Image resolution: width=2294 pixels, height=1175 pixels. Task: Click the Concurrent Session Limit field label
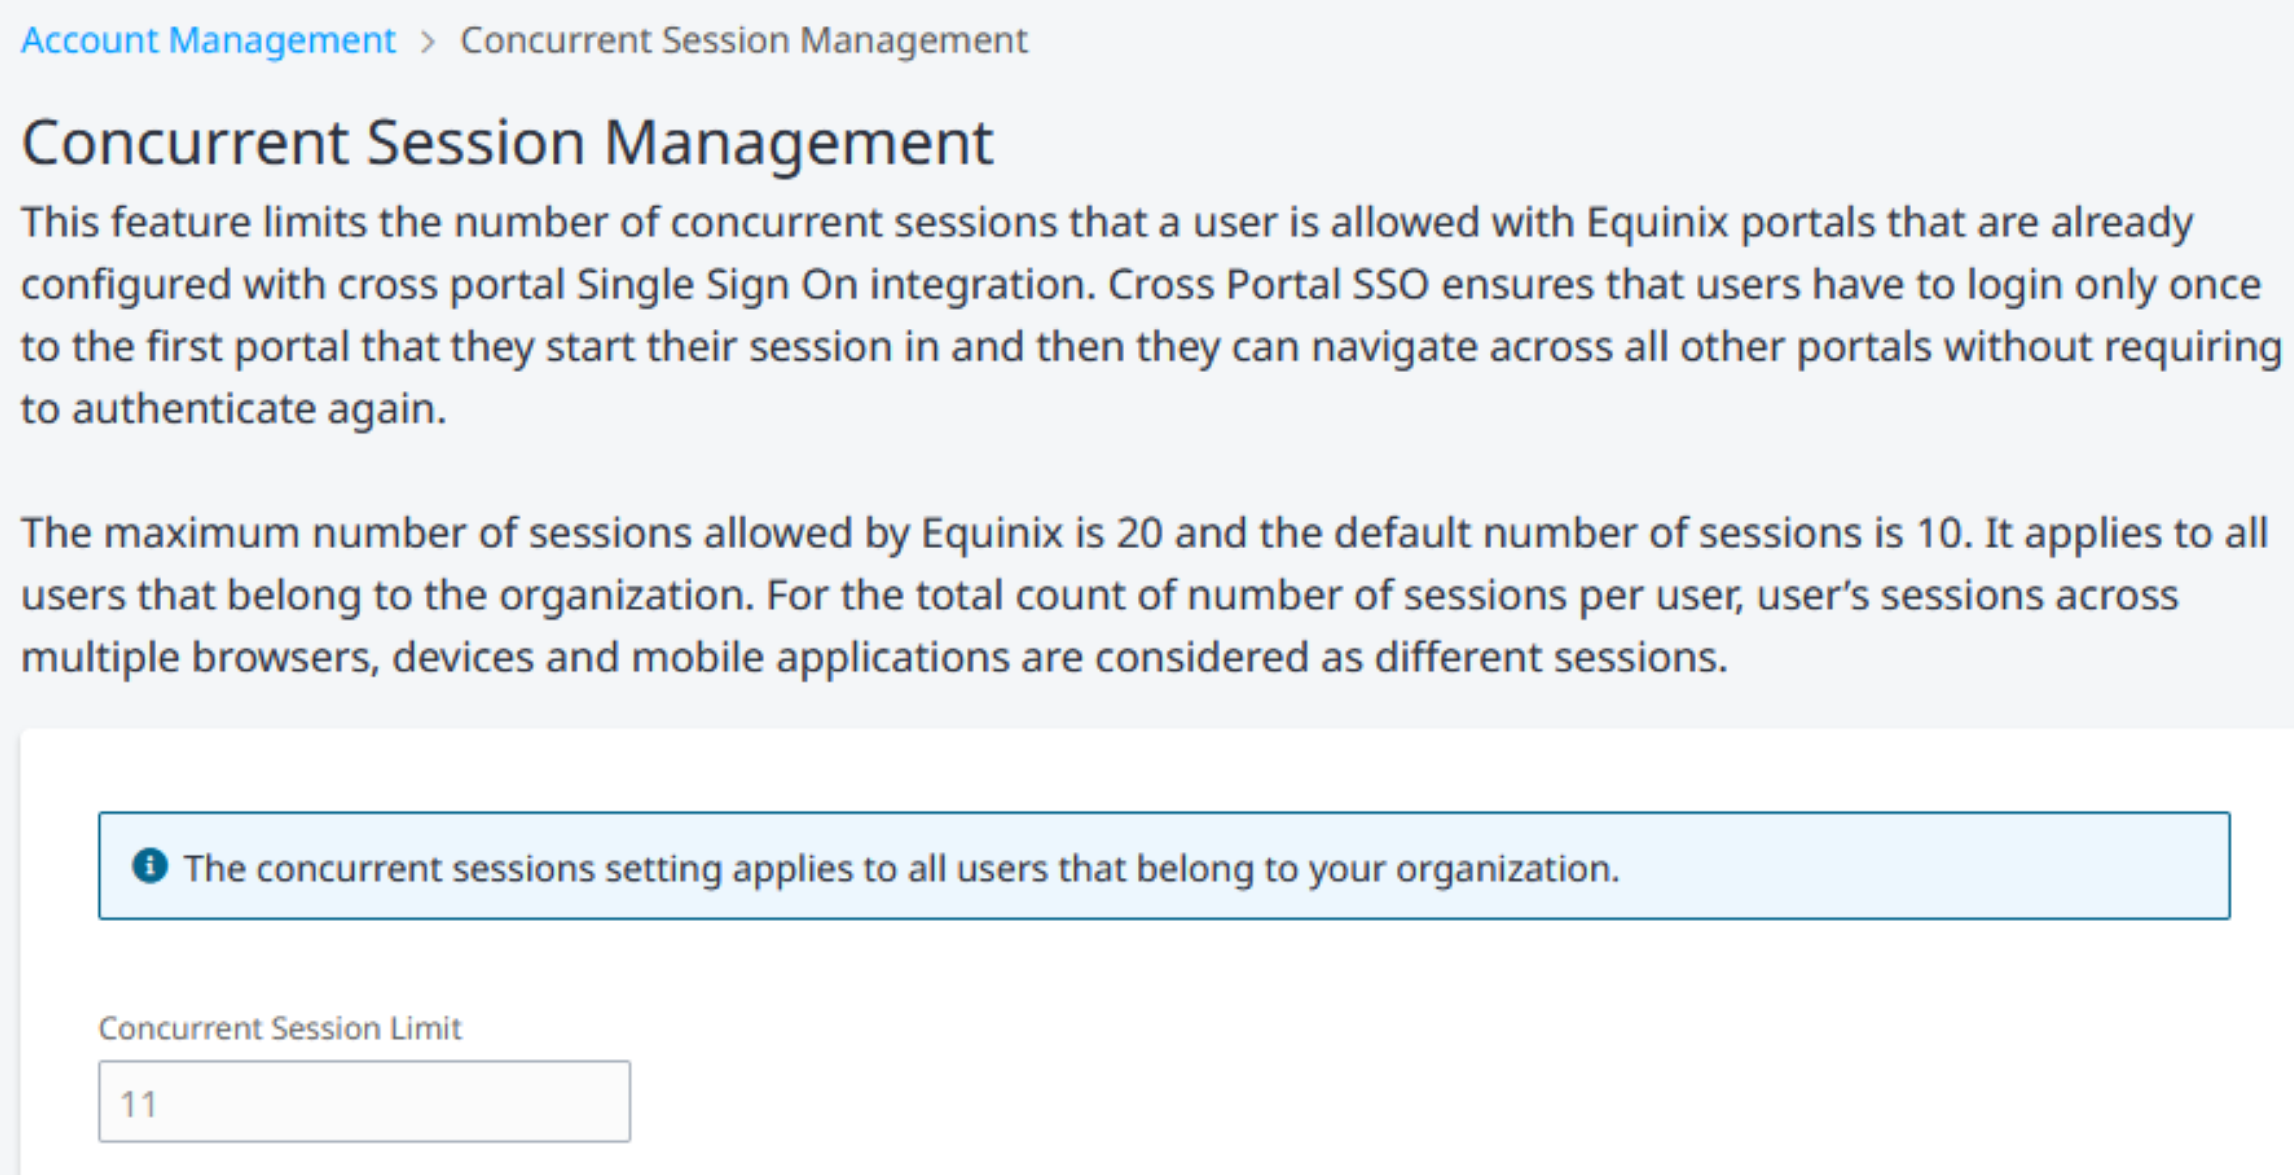click(280, 1028)
